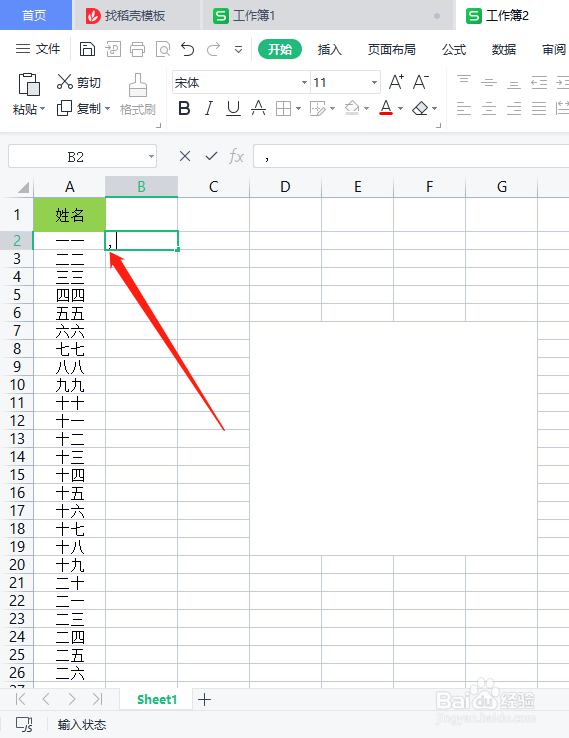Viewport: 569px width, 738px height.
Task: Expand quick access toolbar customization arrow
Action: tap(239, 49)
